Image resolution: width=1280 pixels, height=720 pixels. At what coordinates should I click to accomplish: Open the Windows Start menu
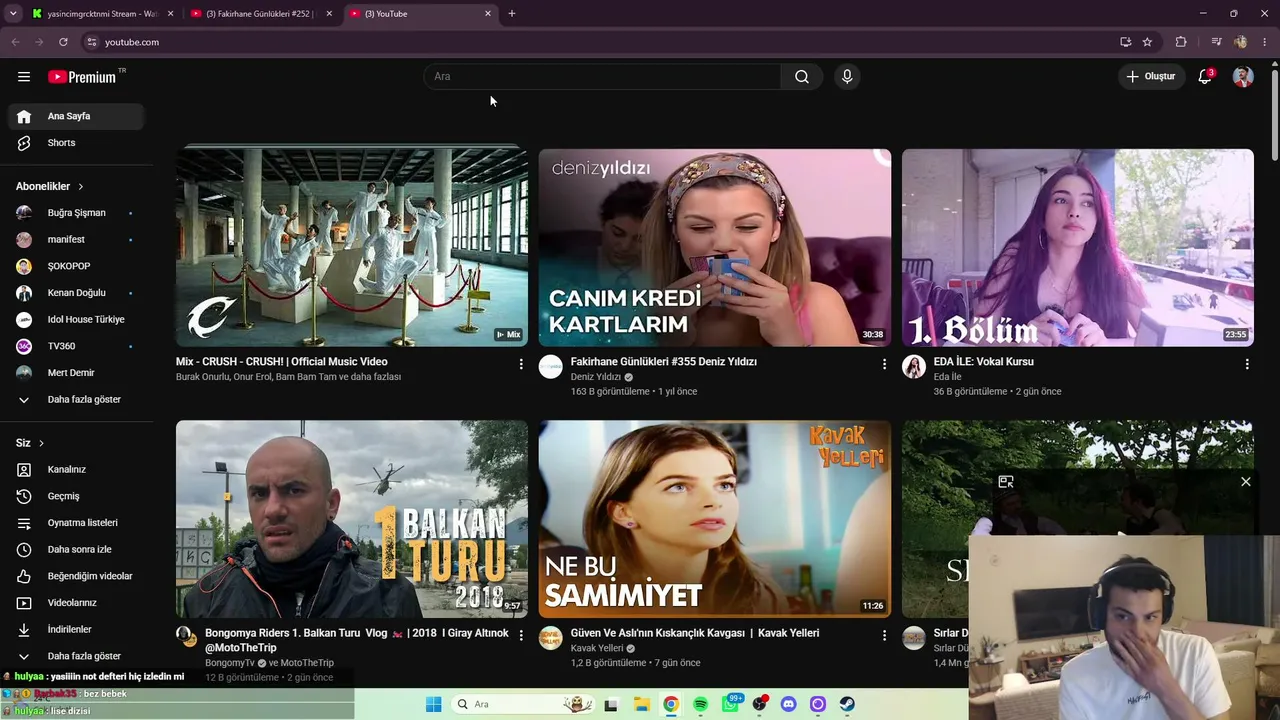click(x=433, y=704)
